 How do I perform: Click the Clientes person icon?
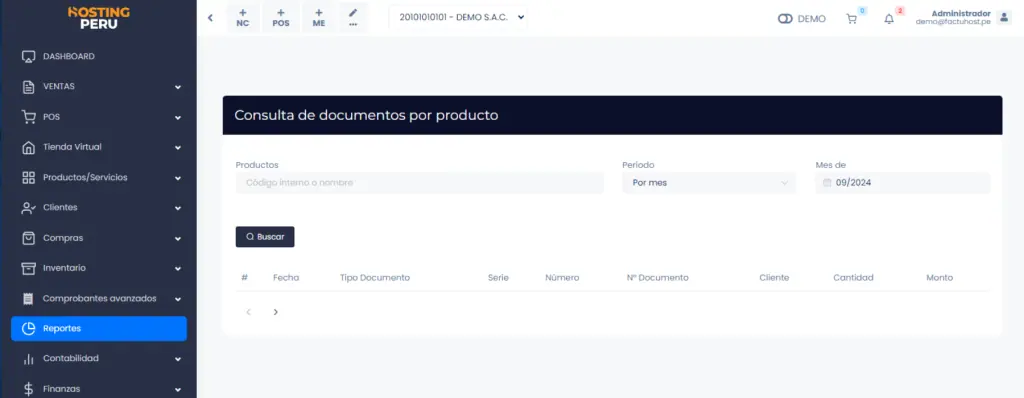[28, 208]
